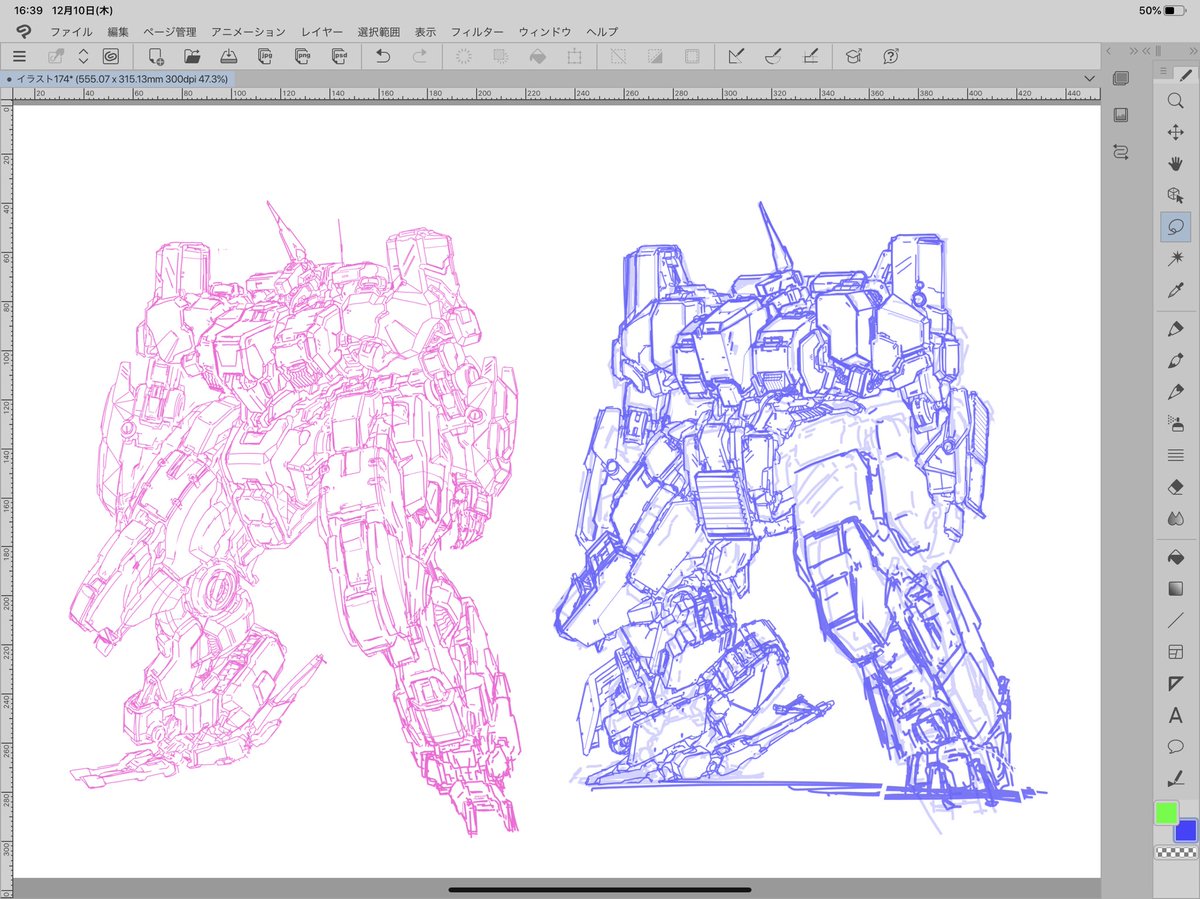Image resolution: width=1200 pixels, height=899 pixels.
Task: Export the canvas as PSD
Action: pyautogui.click(x=339, y=57)
